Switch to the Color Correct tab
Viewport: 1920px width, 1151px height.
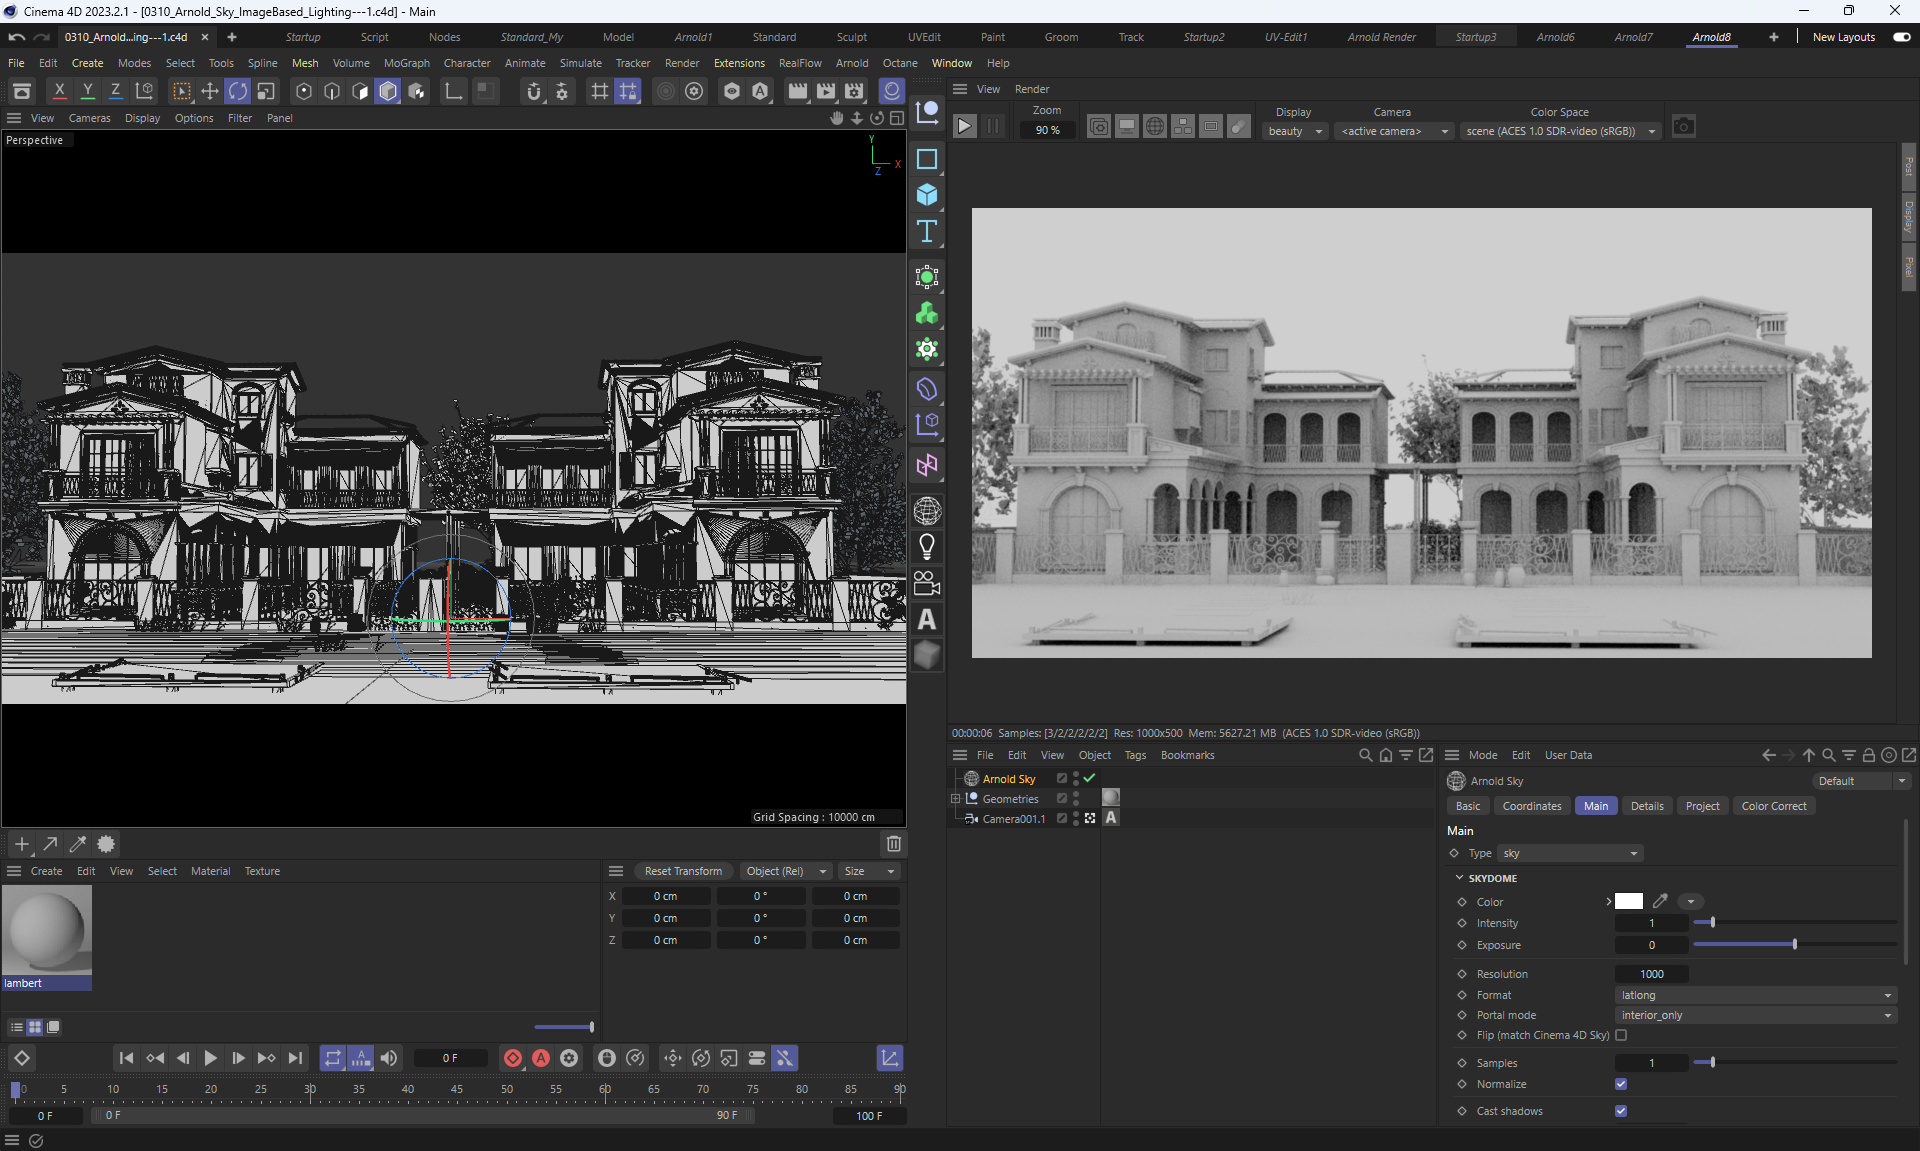pyautogui.click(x=1773, y=806)
